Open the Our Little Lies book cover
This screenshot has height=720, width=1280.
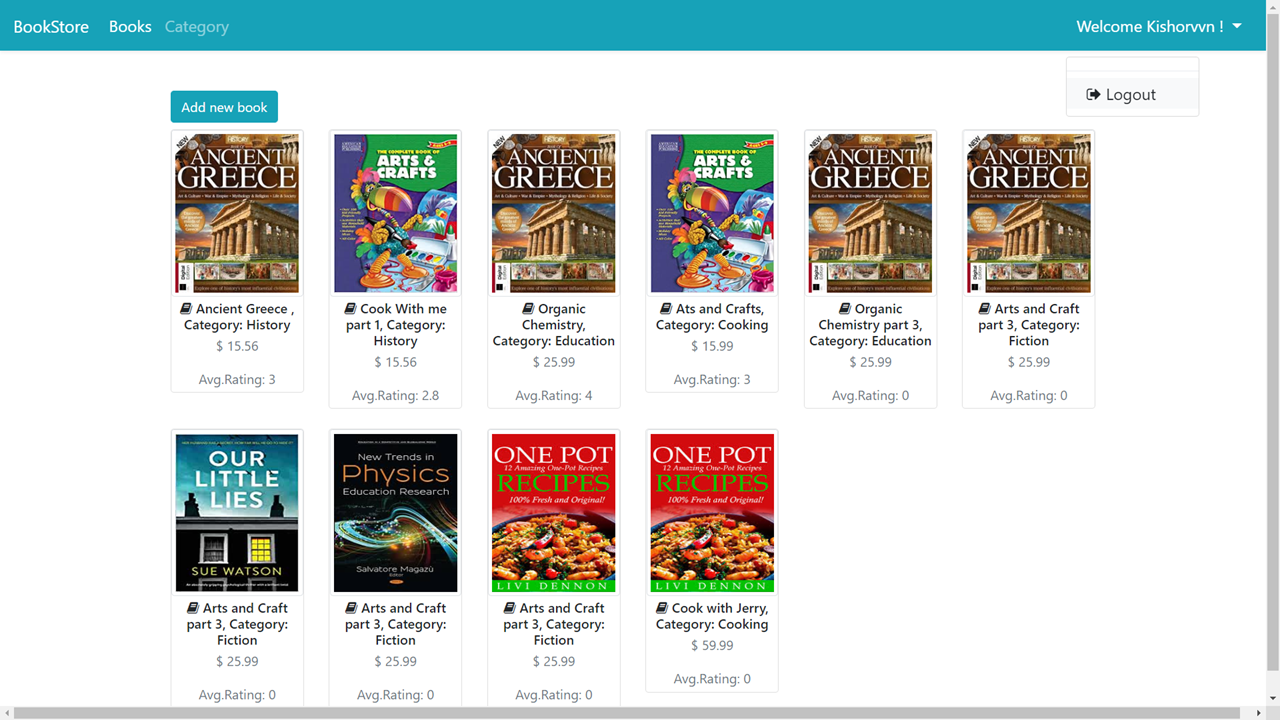tap(237, 513)
